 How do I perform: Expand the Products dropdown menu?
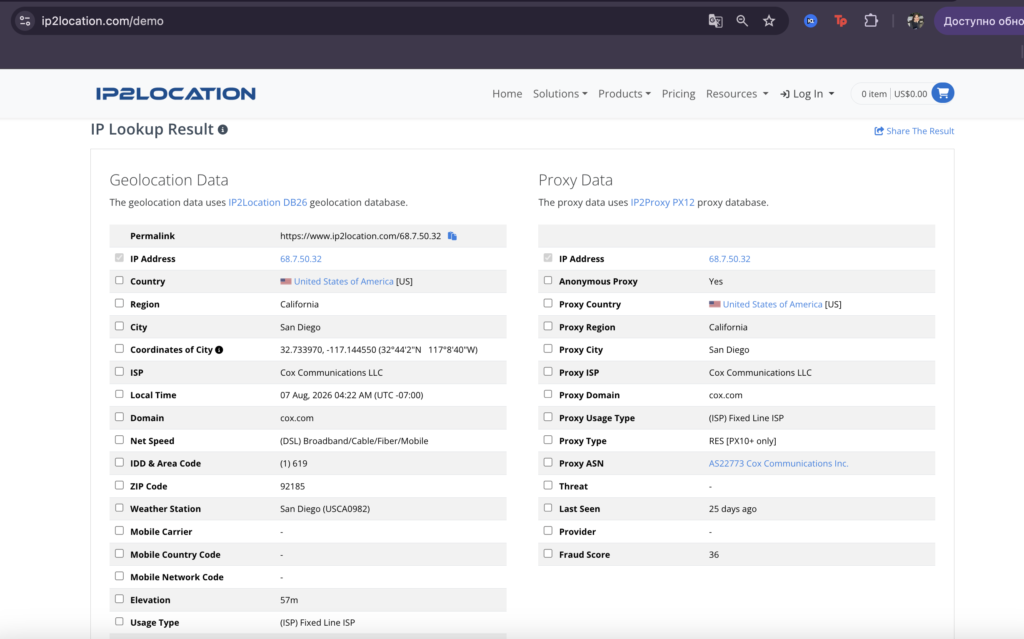624,93
